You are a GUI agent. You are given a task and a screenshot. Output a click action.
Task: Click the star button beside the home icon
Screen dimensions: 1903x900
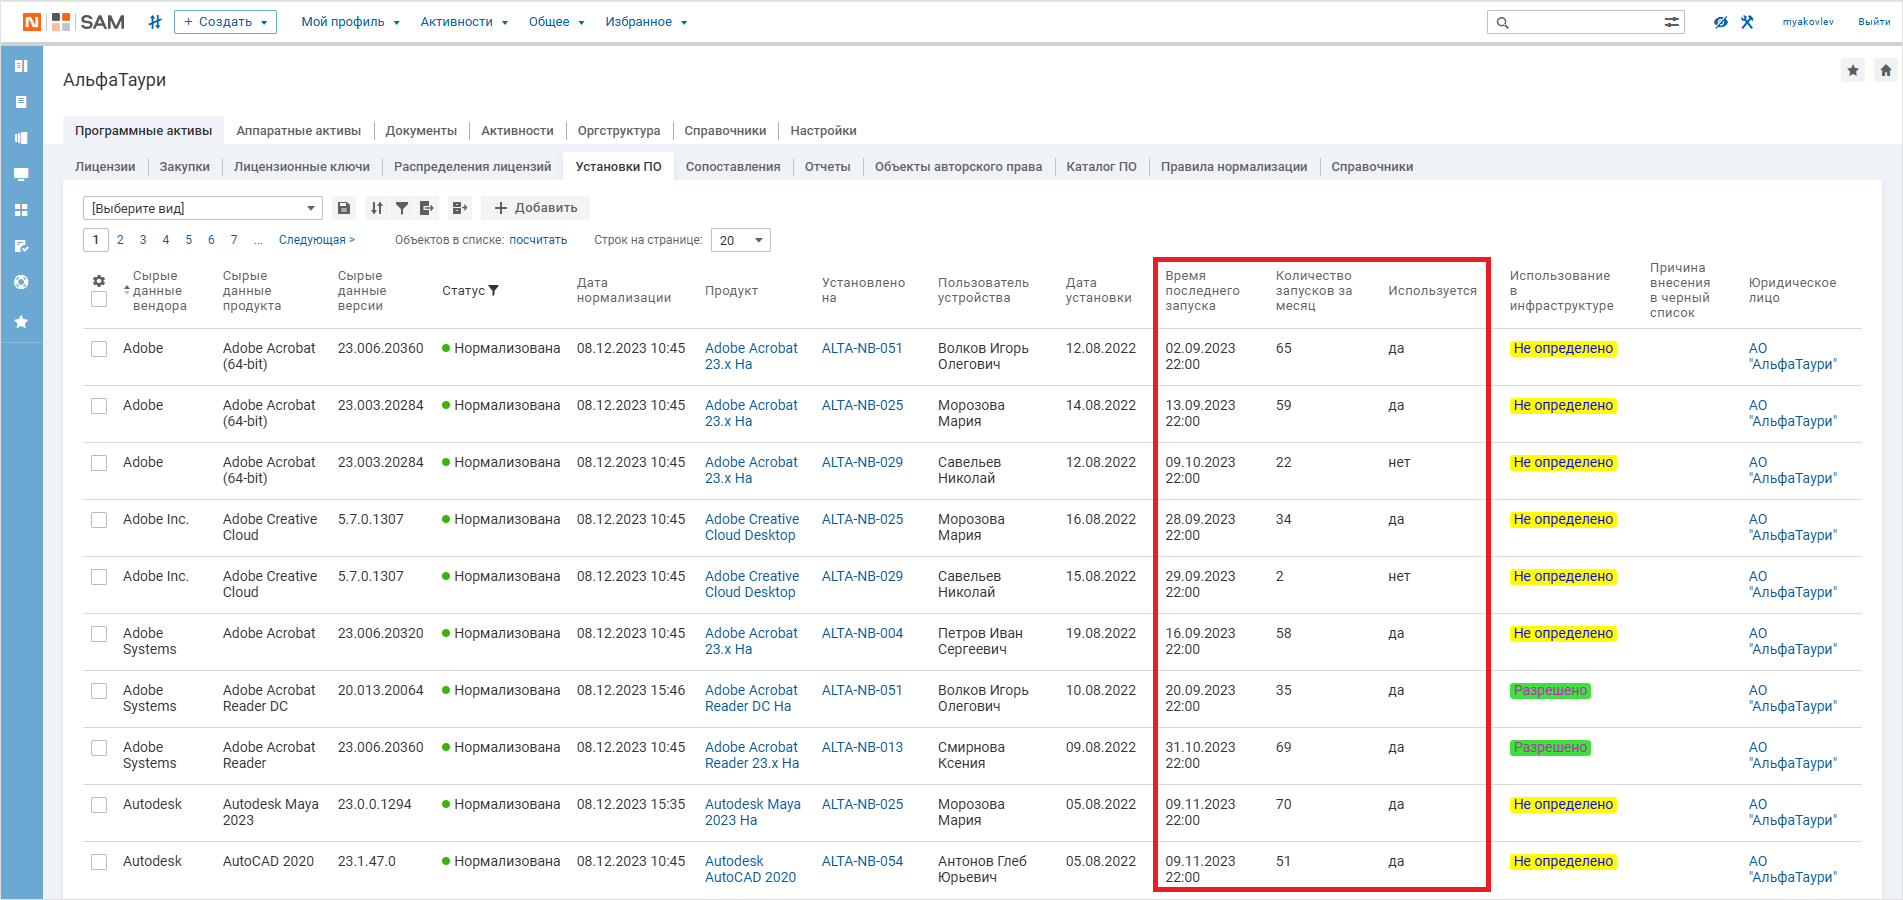pyautogui.click(x=1853, y=70)
